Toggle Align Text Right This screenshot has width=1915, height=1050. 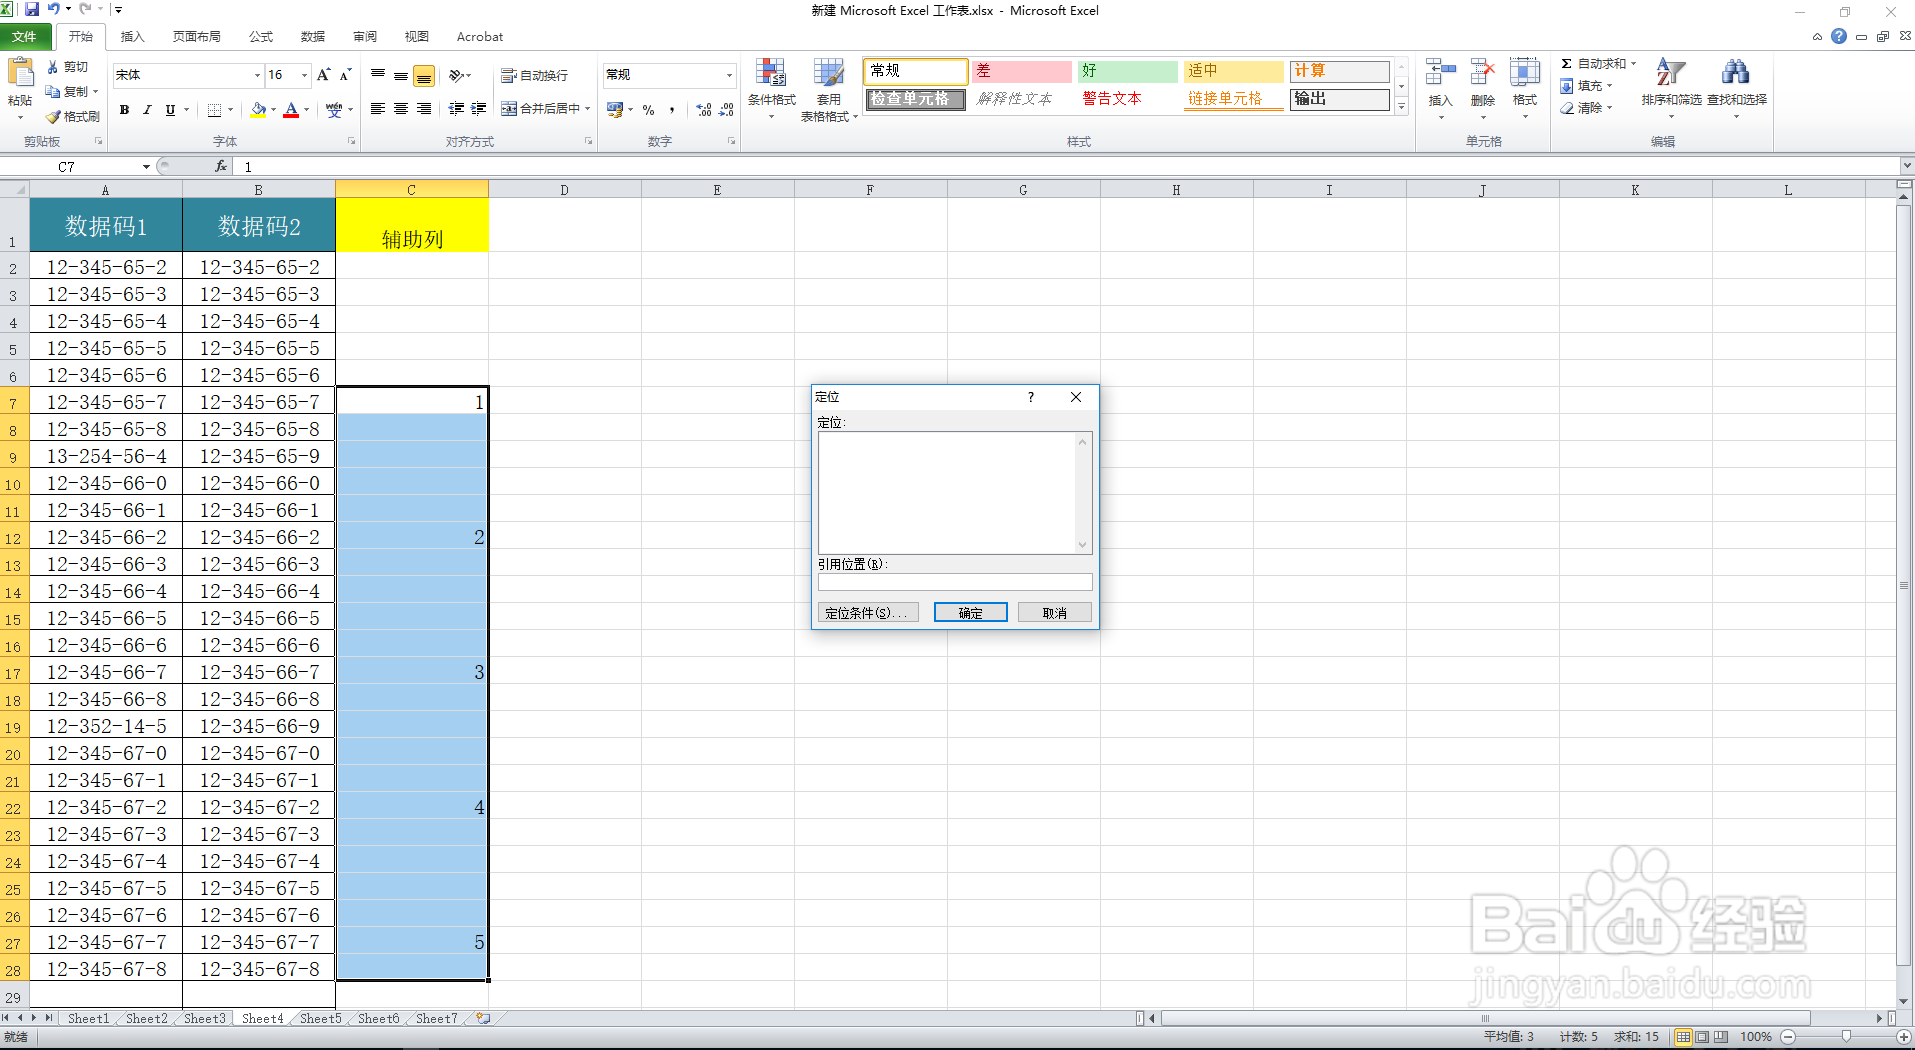click(424, 109)
